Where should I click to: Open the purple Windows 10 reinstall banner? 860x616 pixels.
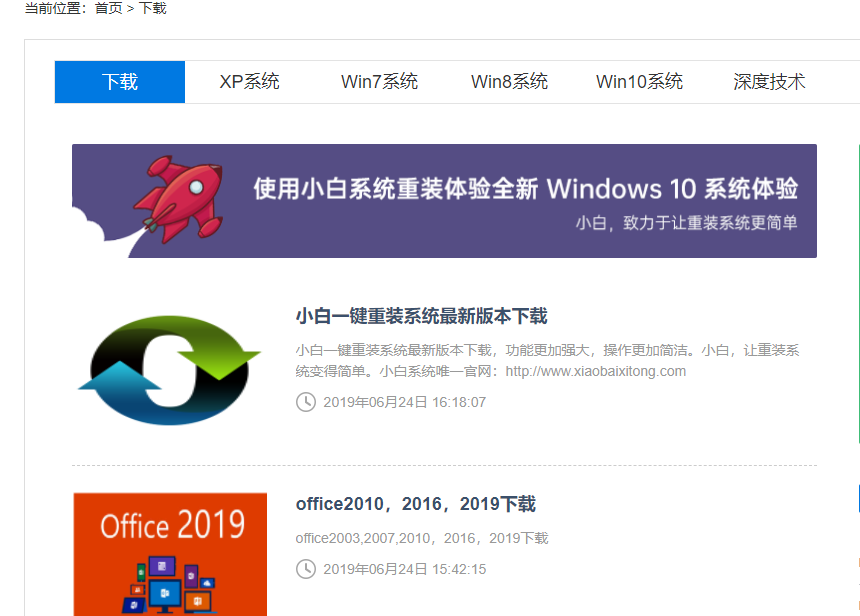click(444, 201)
